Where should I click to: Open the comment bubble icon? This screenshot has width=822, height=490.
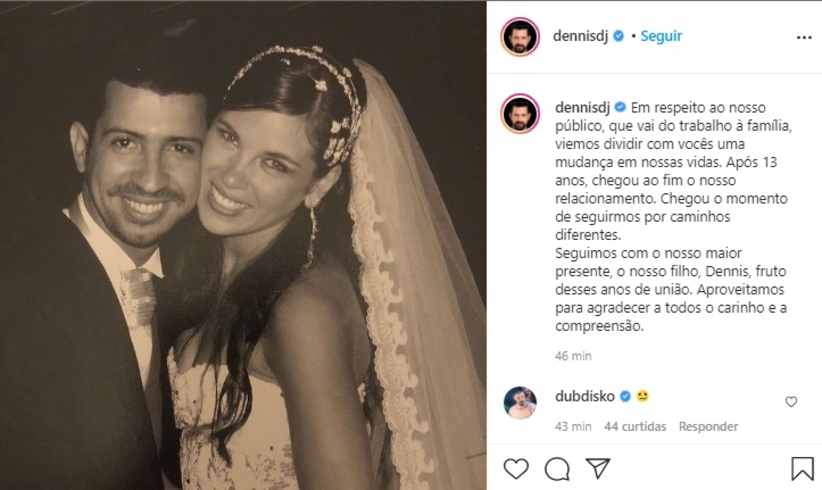pos(557,469)
